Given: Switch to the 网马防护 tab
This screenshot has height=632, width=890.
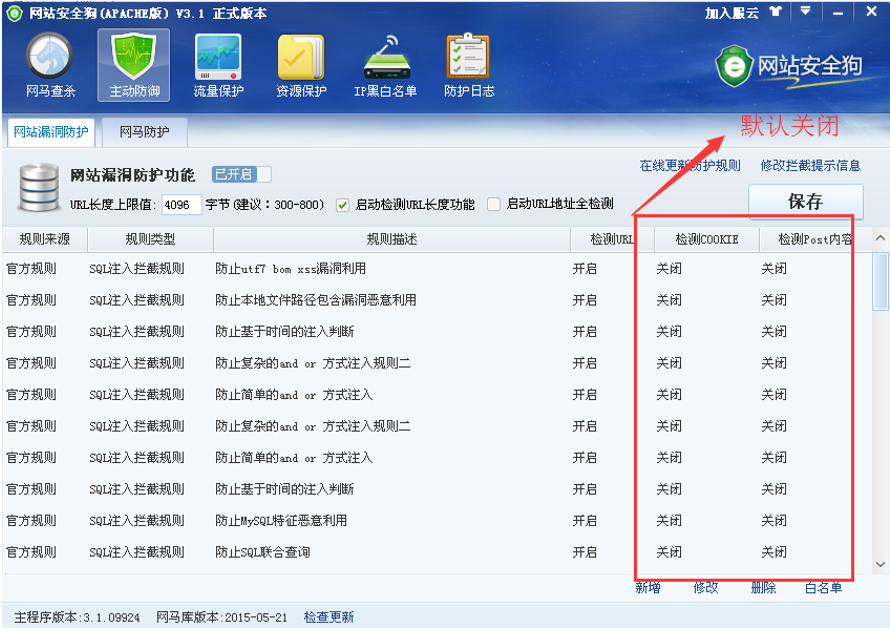Looking at the screenshot, I should 144,131.
